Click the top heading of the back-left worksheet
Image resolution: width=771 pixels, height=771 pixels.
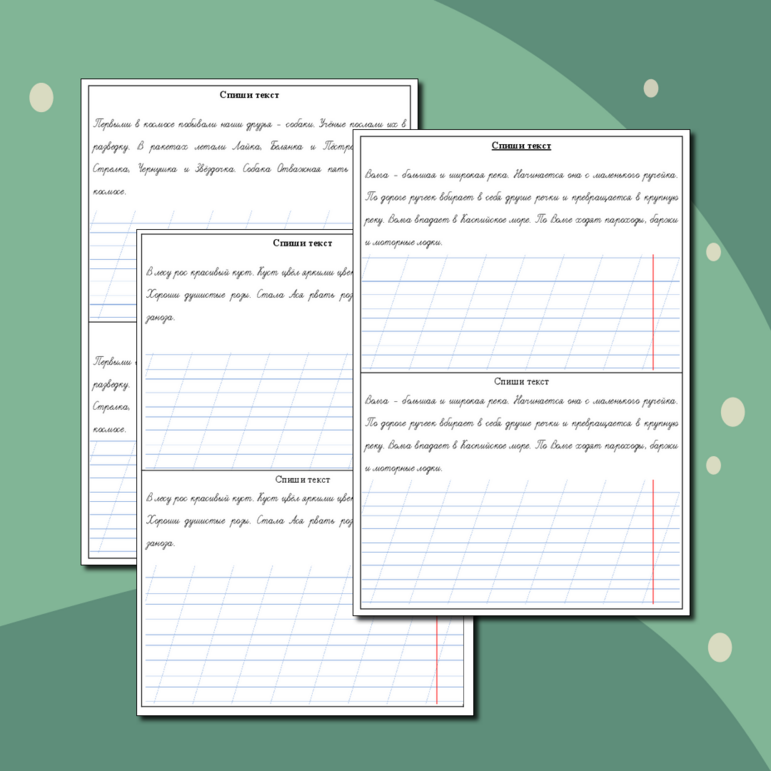(250, 94)
